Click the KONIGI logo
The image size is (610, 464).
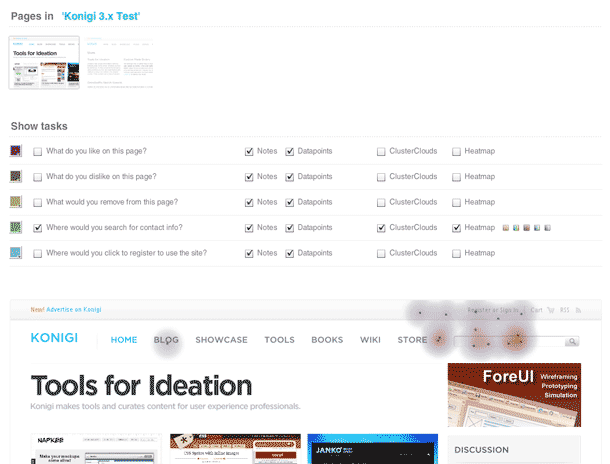[54, 338]
